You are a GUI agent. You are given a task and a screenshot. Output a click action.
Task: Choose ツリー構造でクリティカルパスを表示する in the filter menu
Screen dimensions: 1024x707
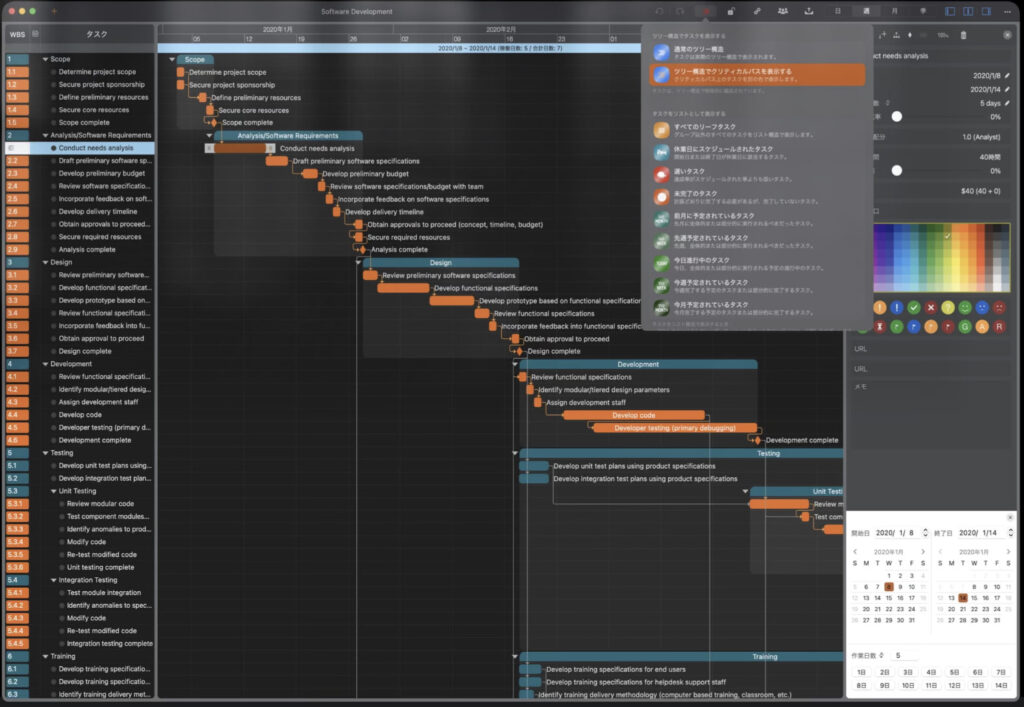[x=758, y=75]
